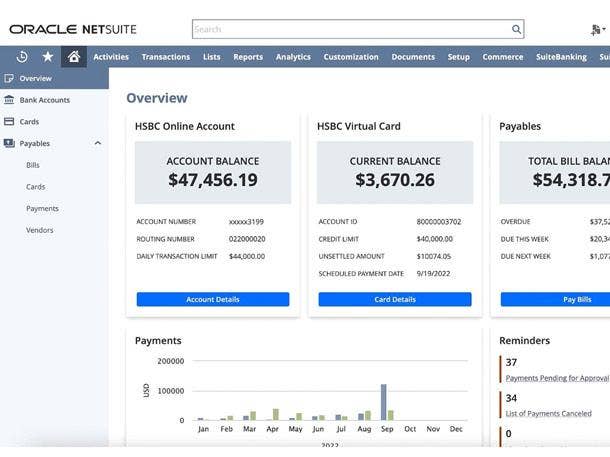Go to the Home house icon

point(73,57)
